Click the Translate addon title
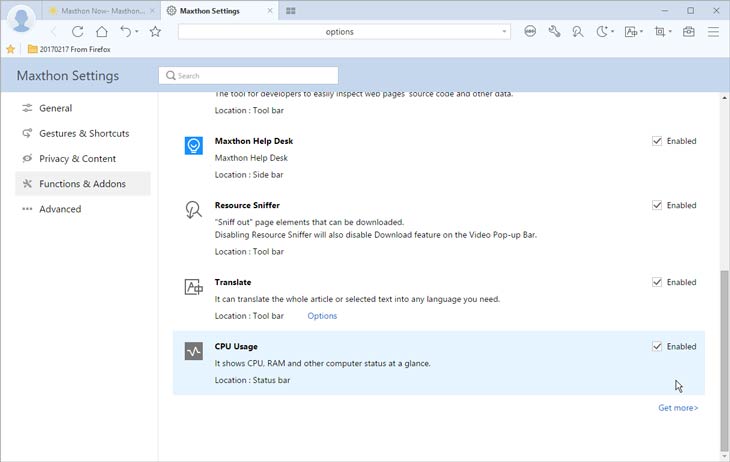 [233, 282]
